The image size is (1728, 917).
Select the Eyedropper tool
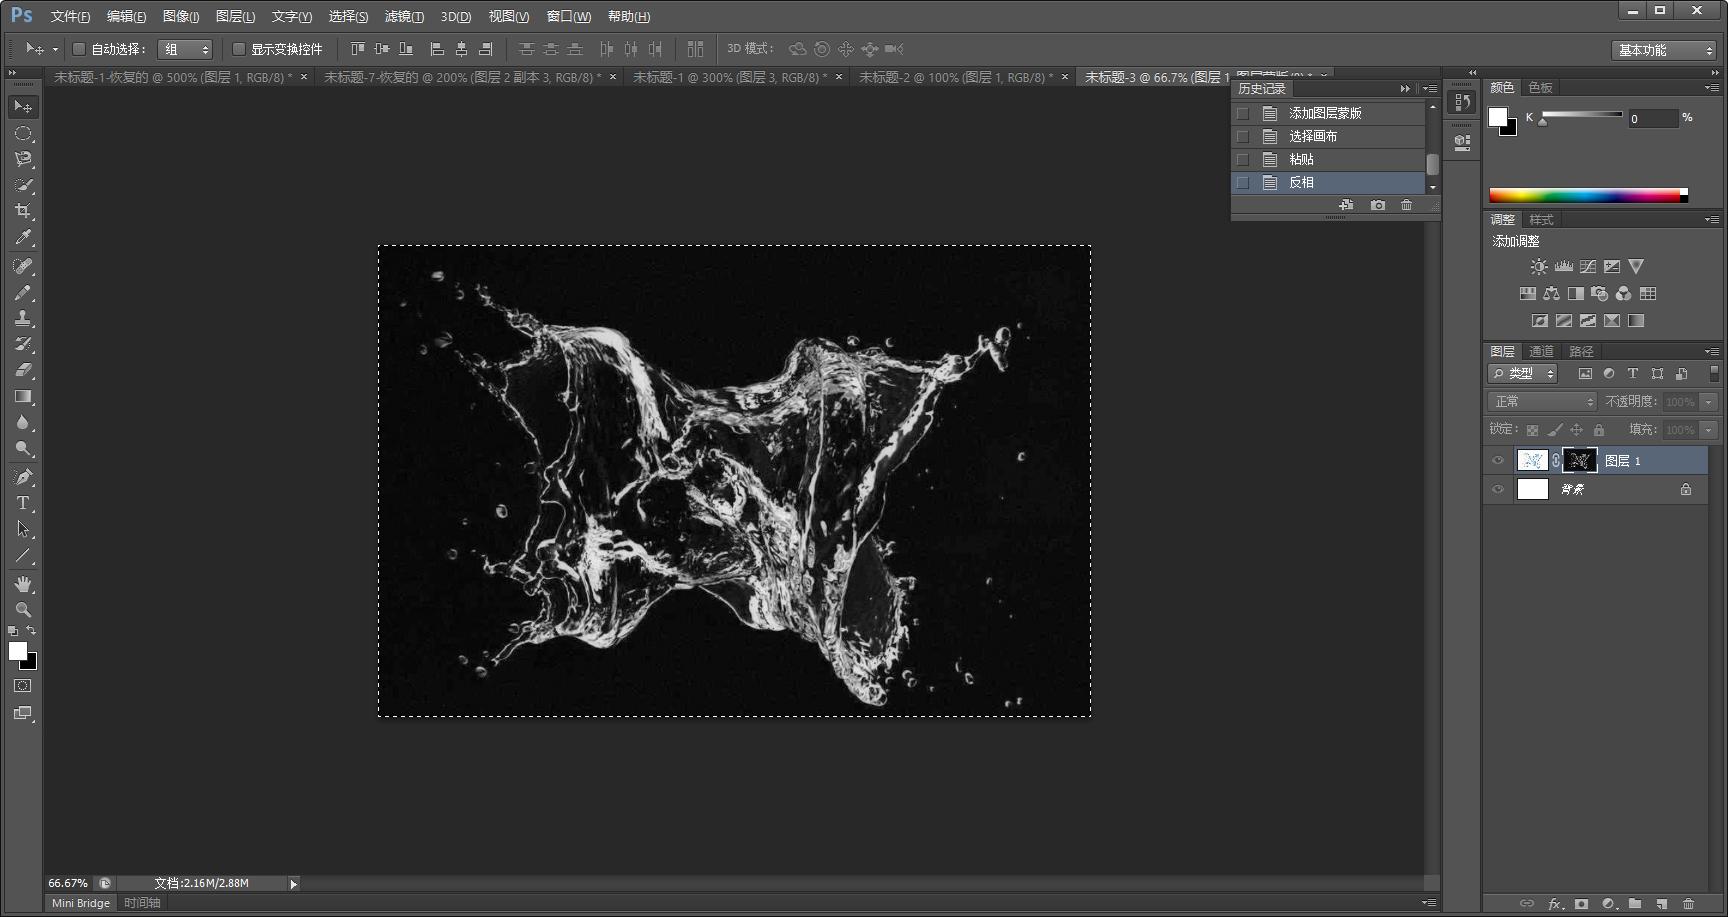[23, 238]
